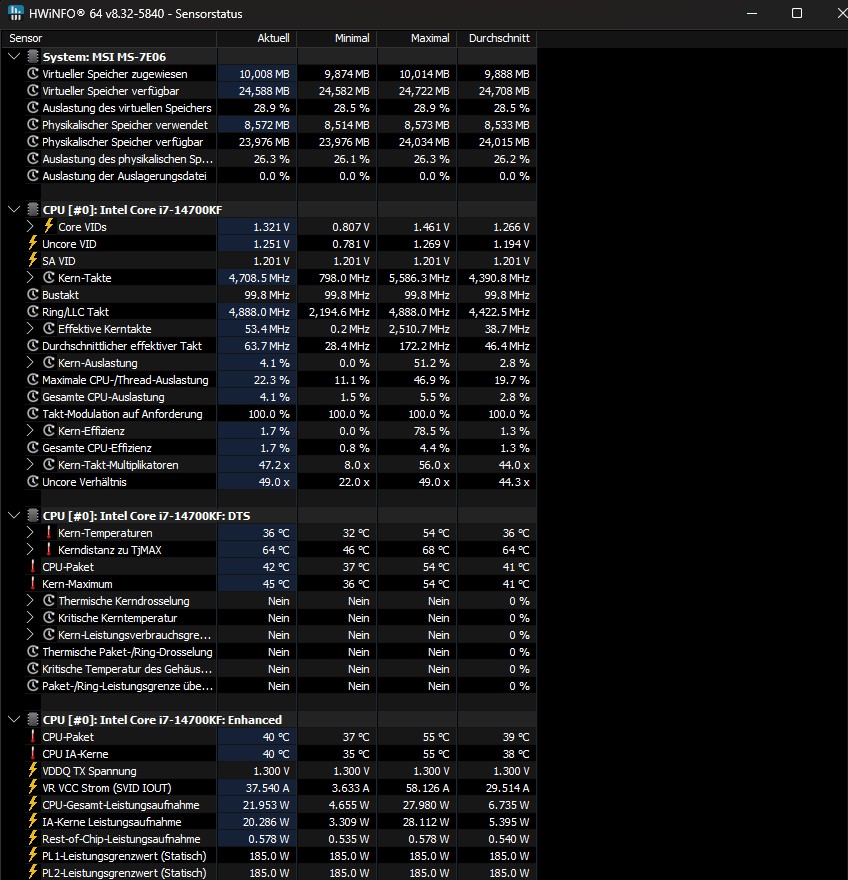
Task: Click the chip icon beside System: MSI MS-7E06
Action: 33,57
